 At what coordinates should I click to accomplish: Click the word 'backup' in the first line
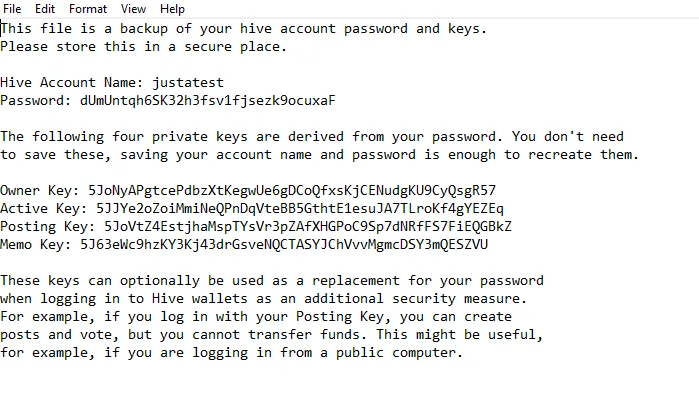pyautogui.click(x=144, y=29)
